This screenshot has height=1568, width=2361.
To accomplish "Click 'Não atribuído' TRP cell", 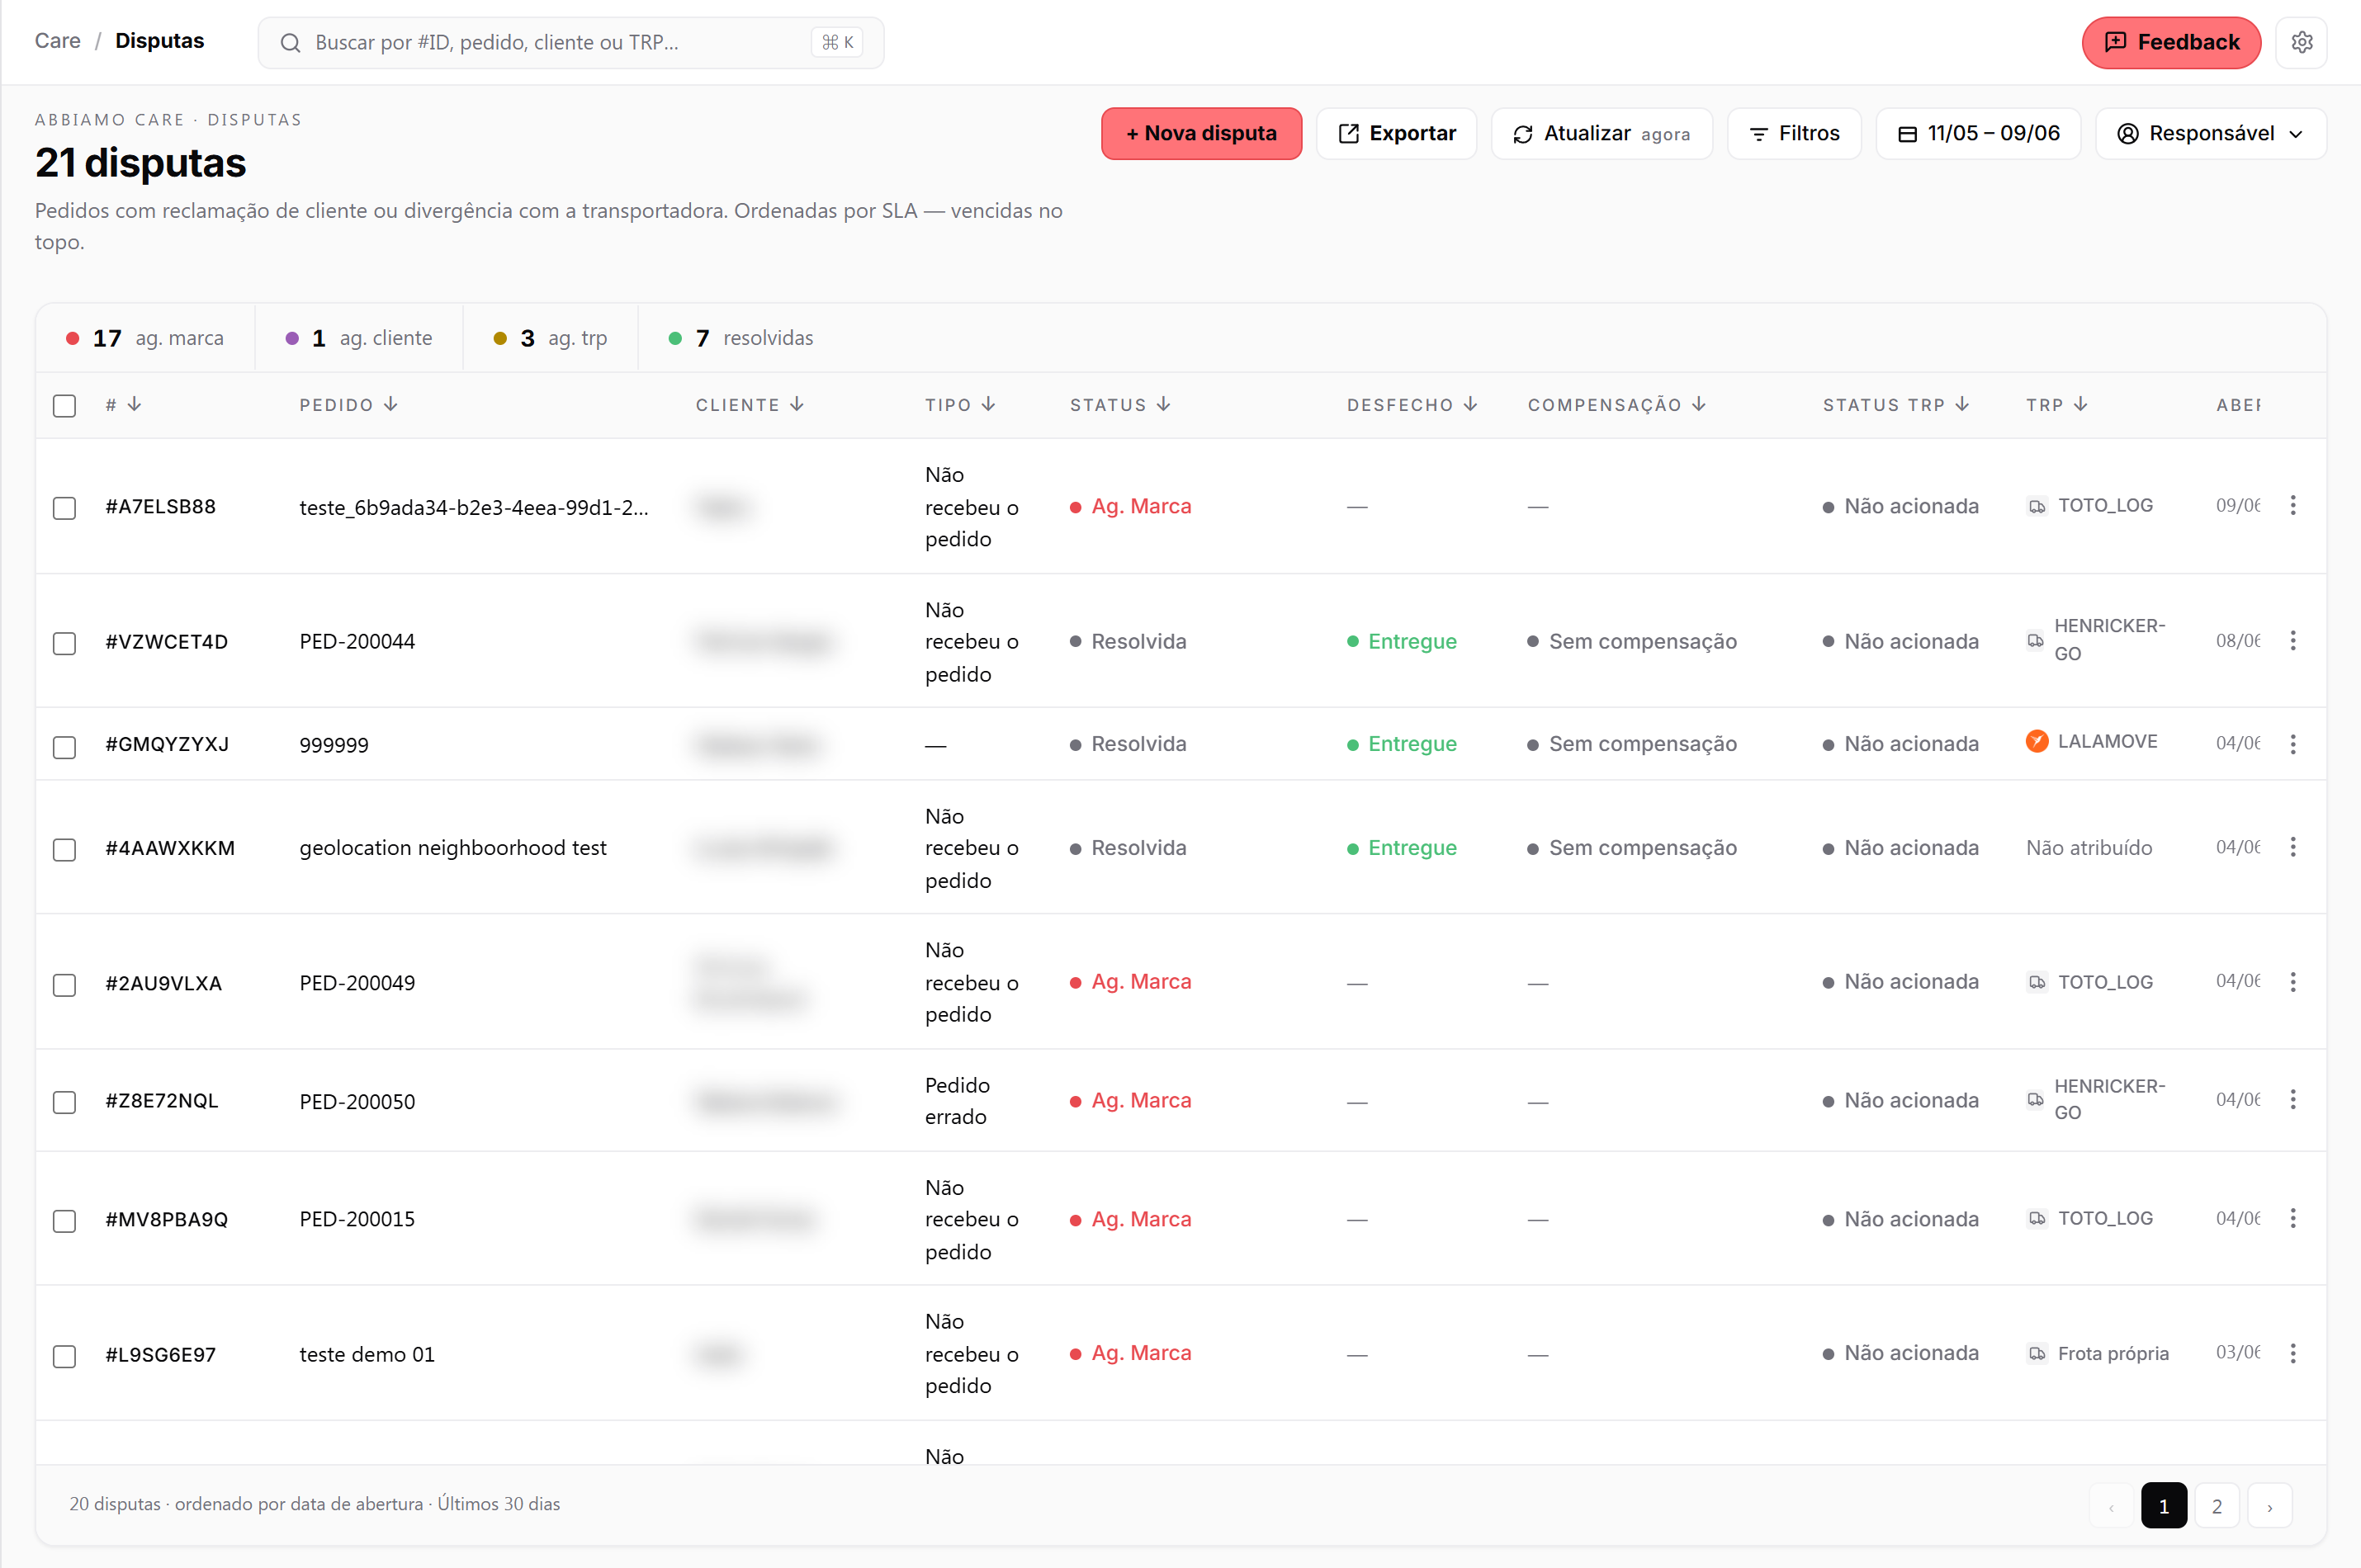I will (x=2088, y=847).
